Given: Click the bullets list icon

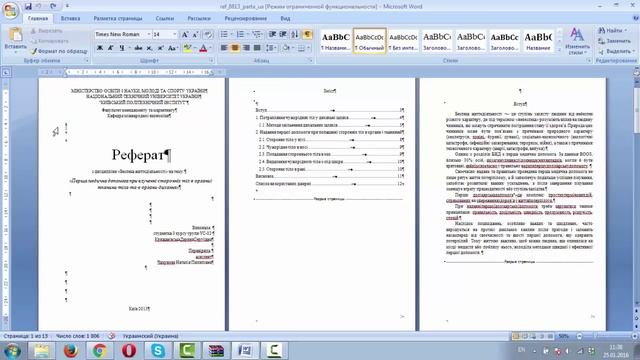Looking at the screenshot, I should (224, 34).
